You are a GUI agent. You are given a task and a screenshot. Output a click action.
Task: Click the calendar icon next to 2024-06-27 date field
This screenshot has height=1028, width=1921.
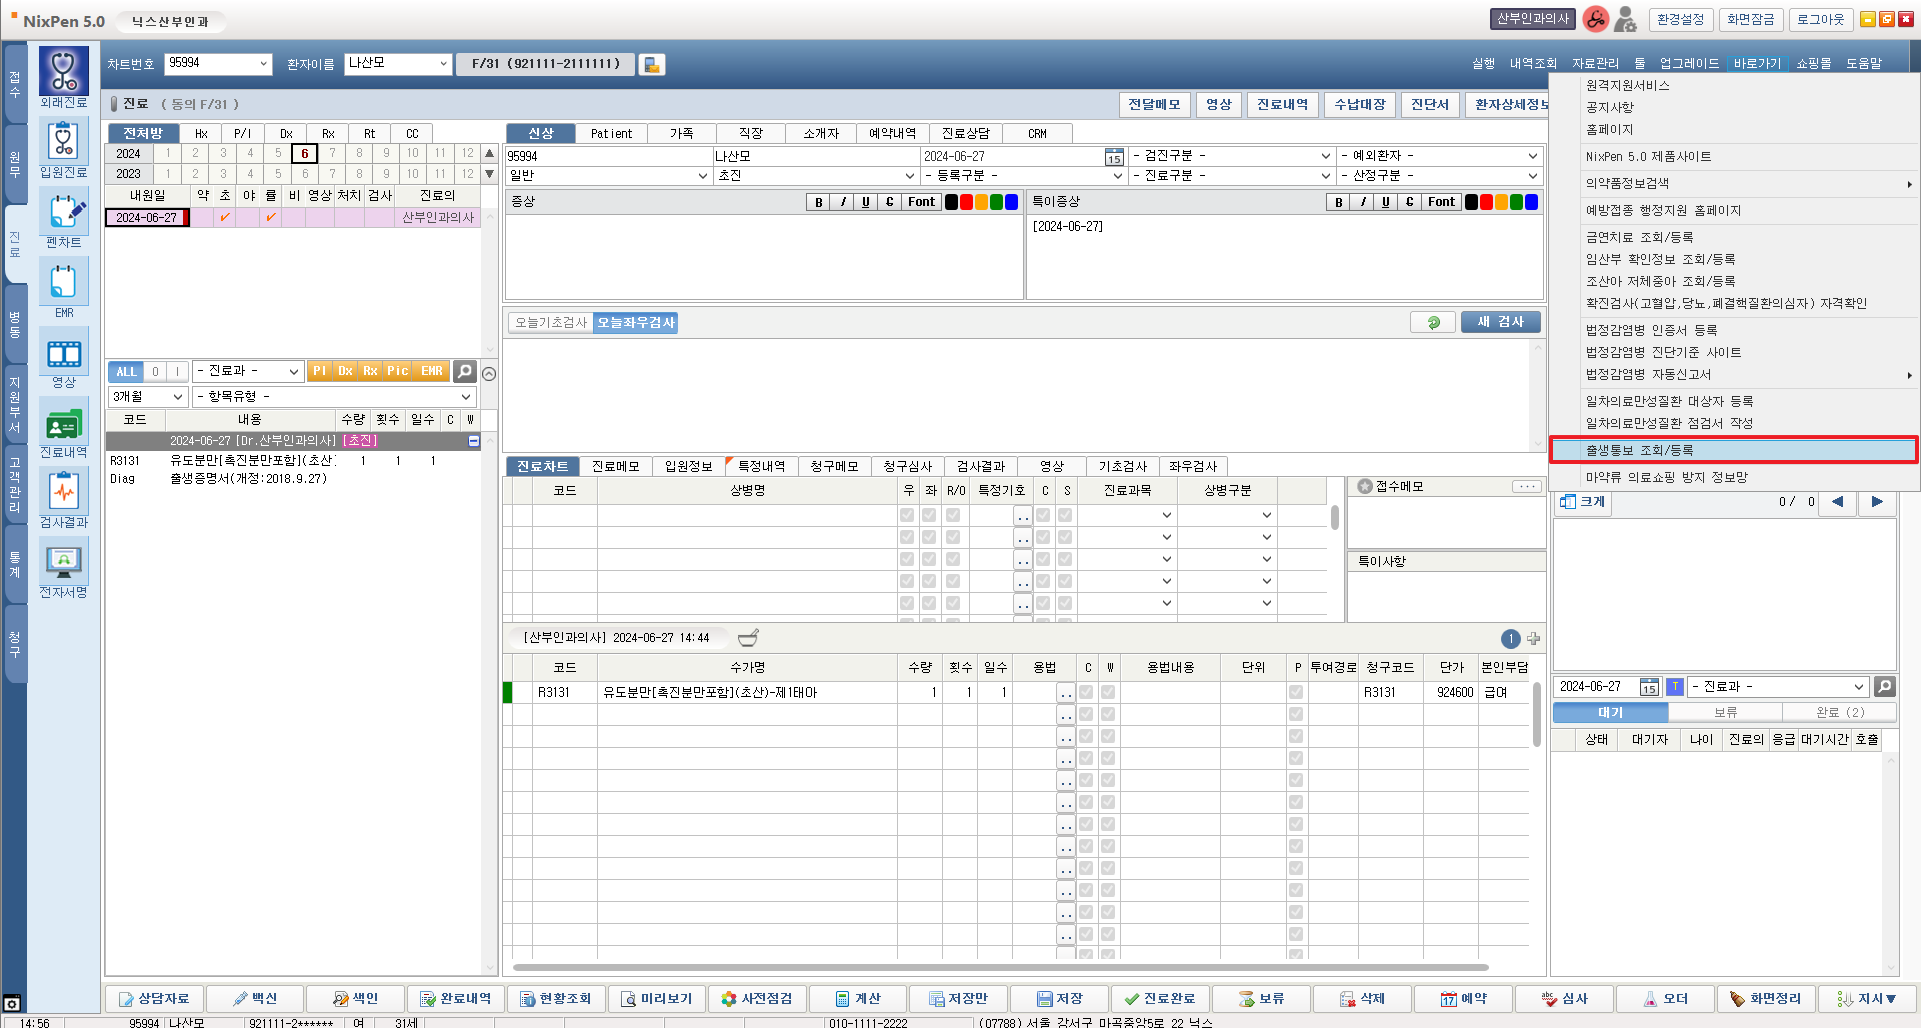1113,157
